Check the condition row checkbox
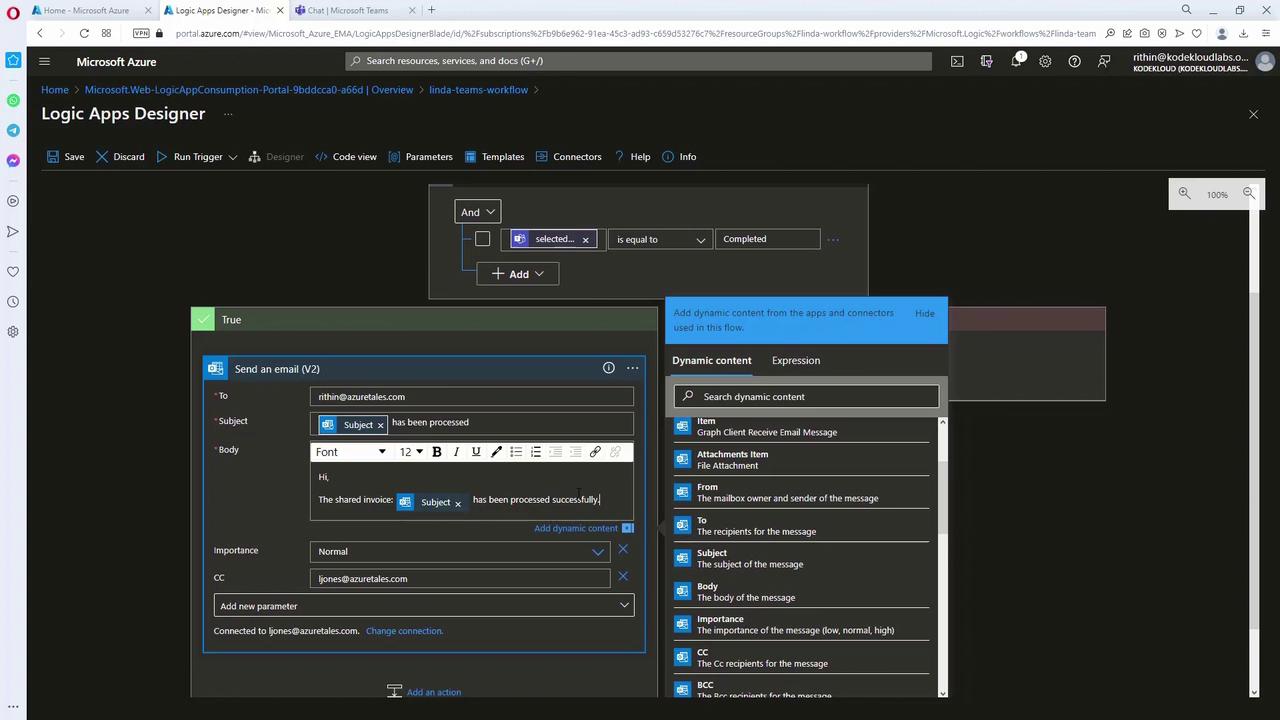The height and width of the screenshot is (720, 1280). [x=483, y=239]
